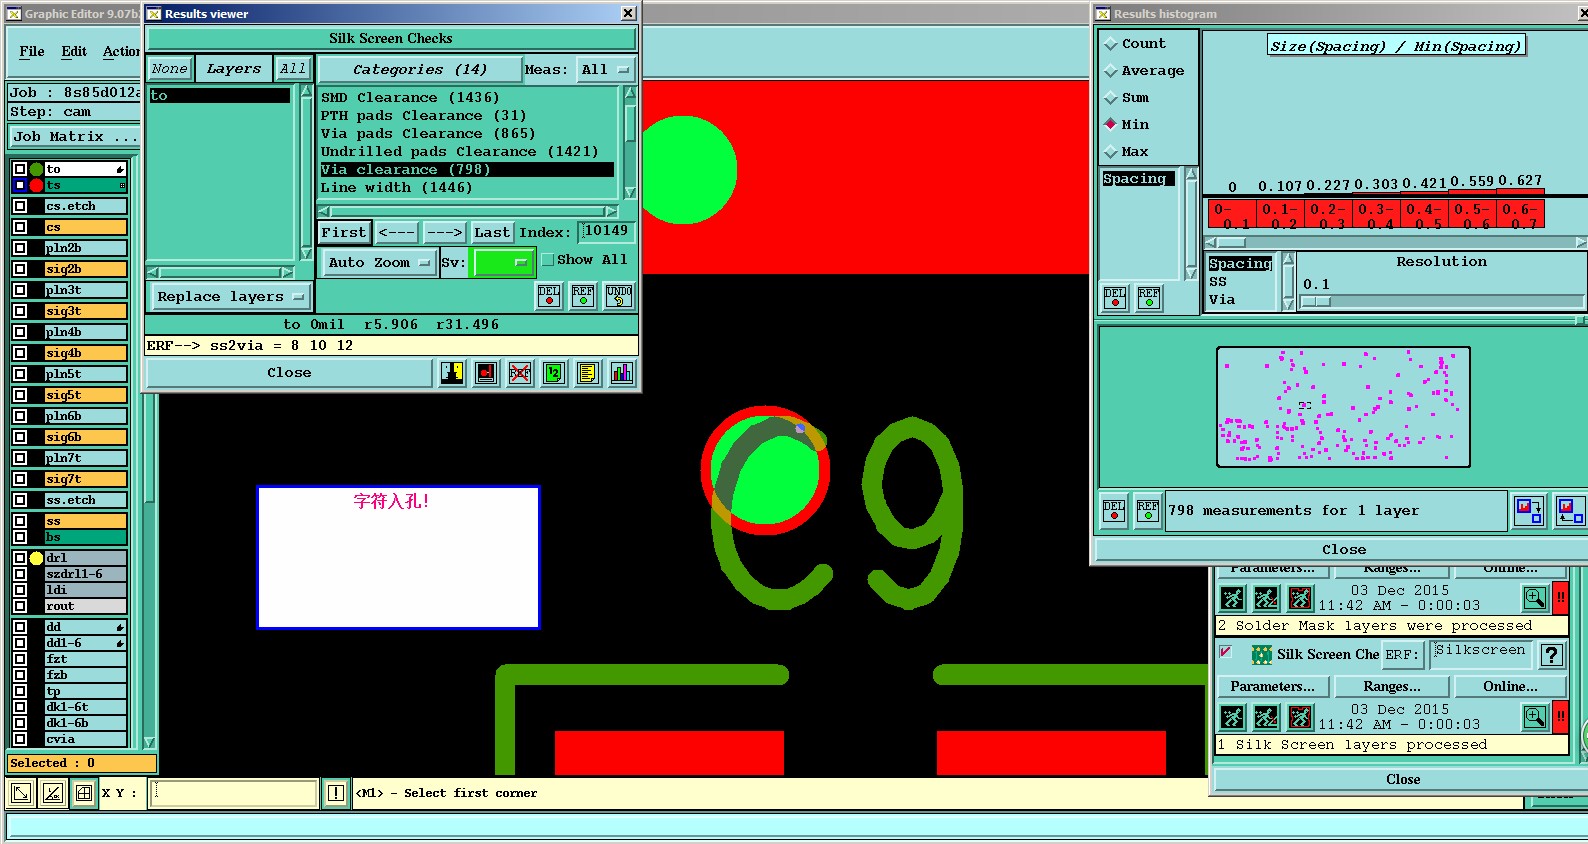Viewport: 1588px width, 844px height.
Task: Click Index input field
Action: pos(607,231)
